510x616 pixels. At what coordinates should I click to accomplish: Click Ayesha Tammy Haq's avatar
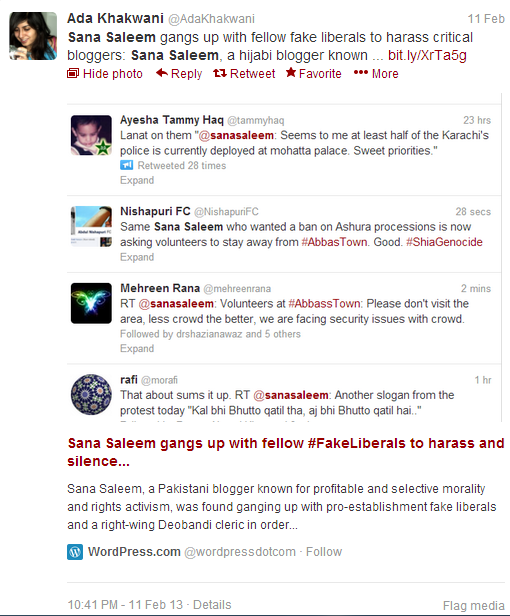click(91, 135)
